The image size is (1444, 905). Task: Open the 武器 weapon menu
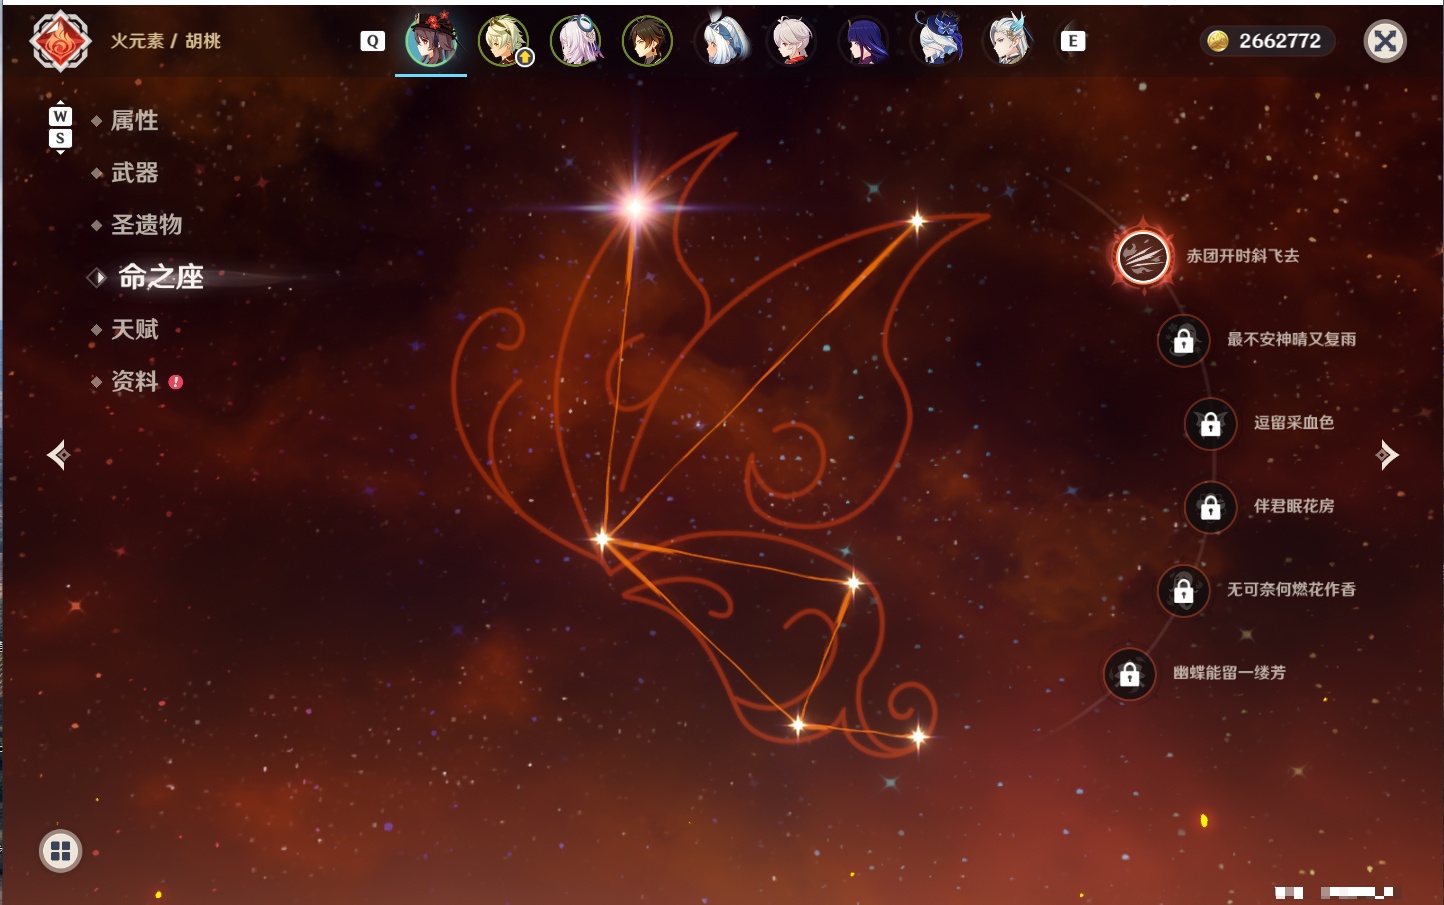click(134, 173)
